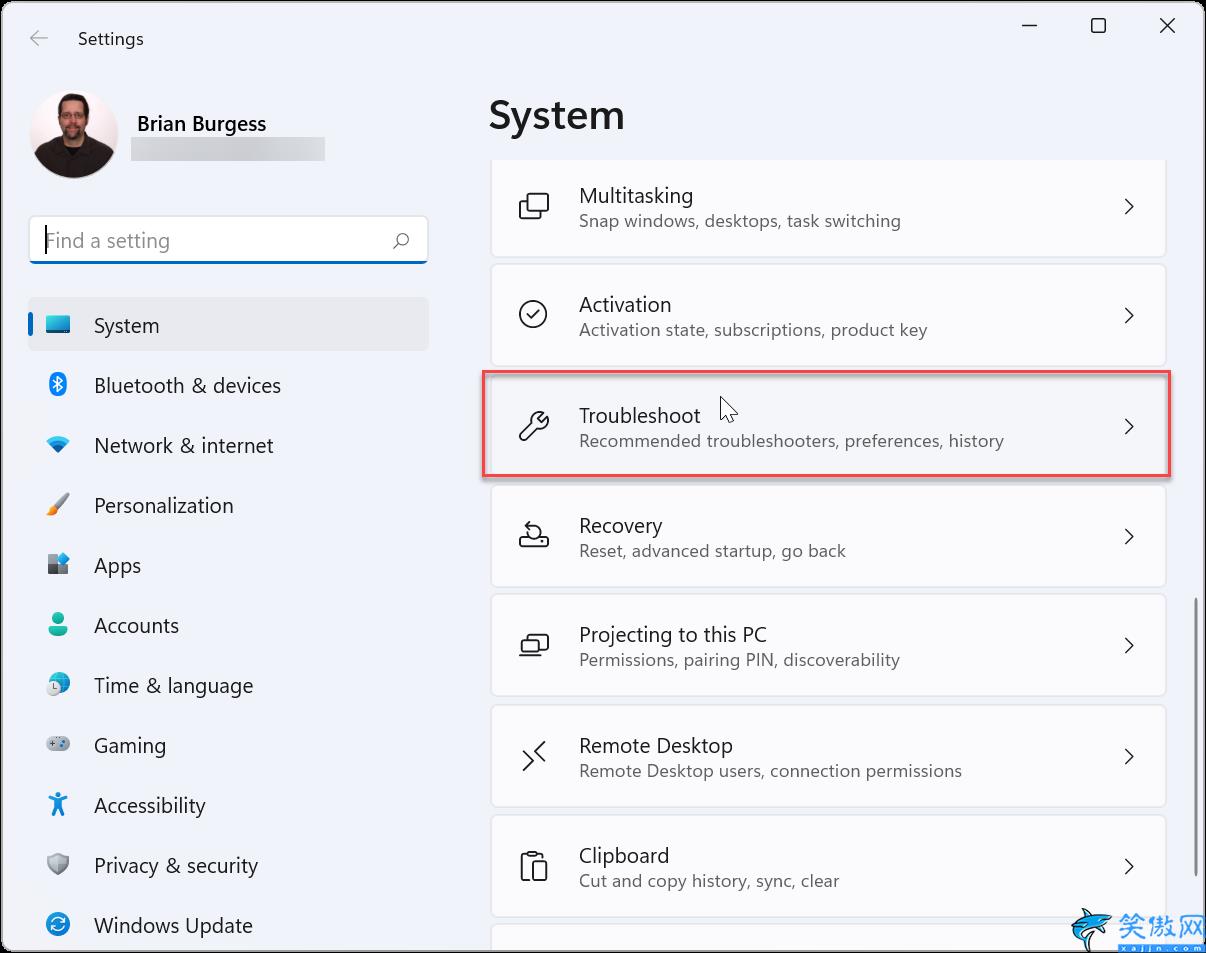
Task: Click the Find a setting search field
Action: (x=228, y=240)
